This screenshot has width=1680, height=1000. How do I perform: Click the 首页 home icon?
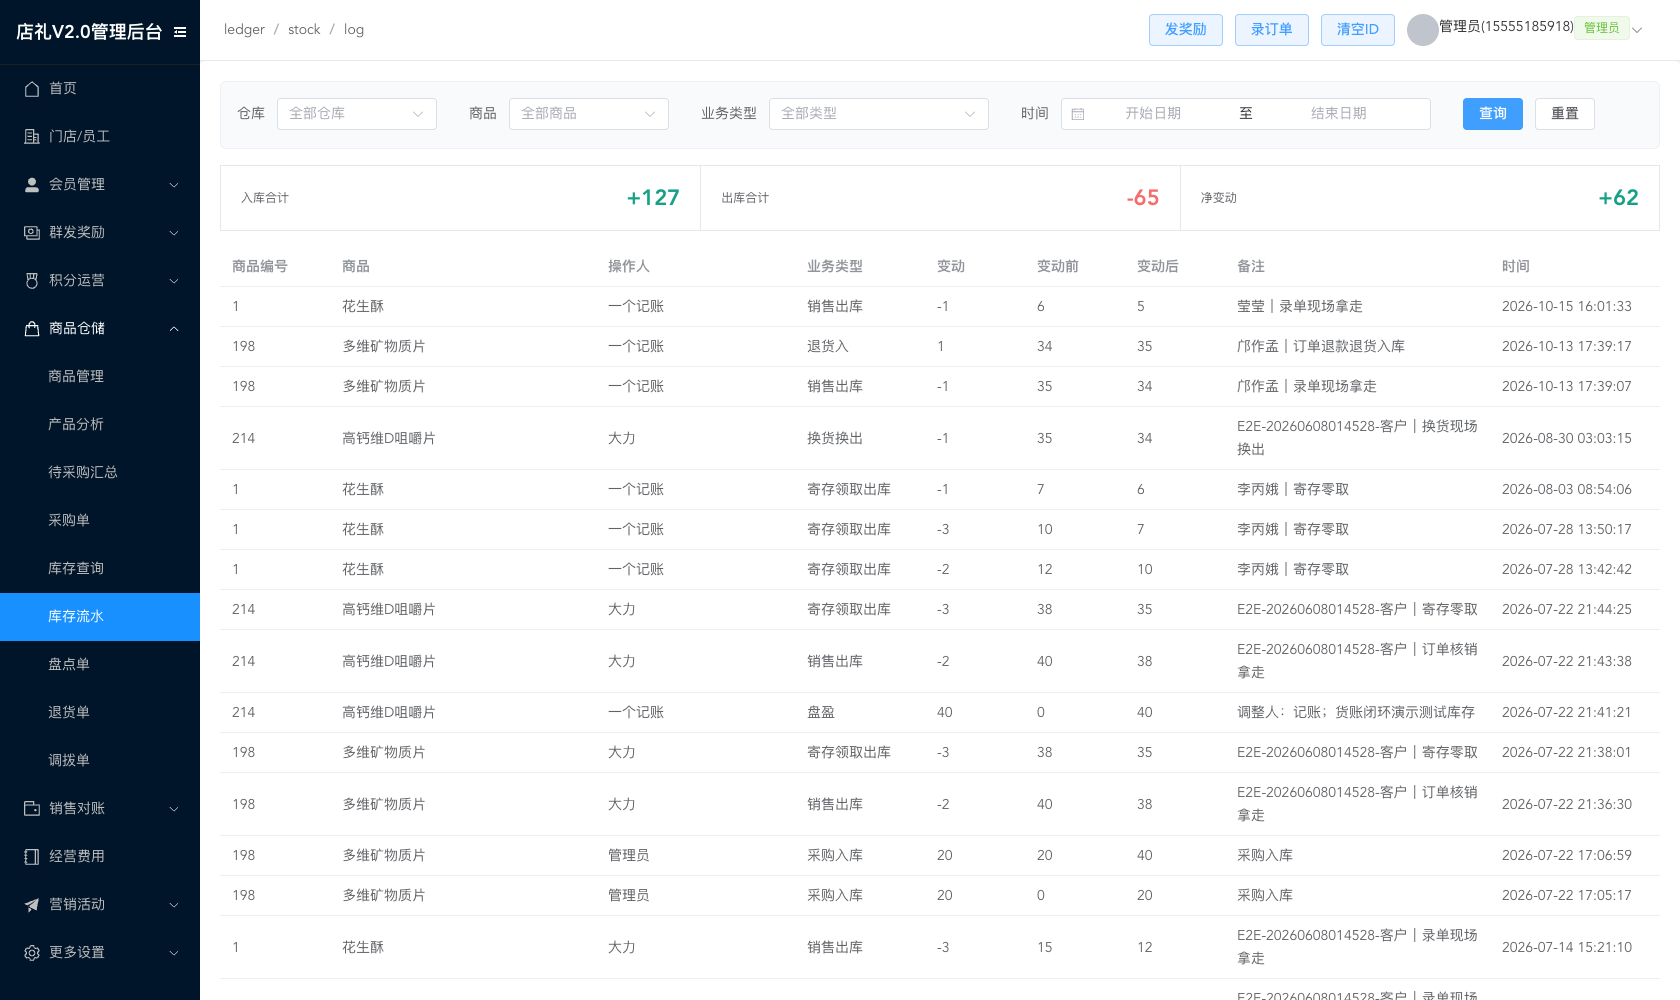[x=32, y=88]
